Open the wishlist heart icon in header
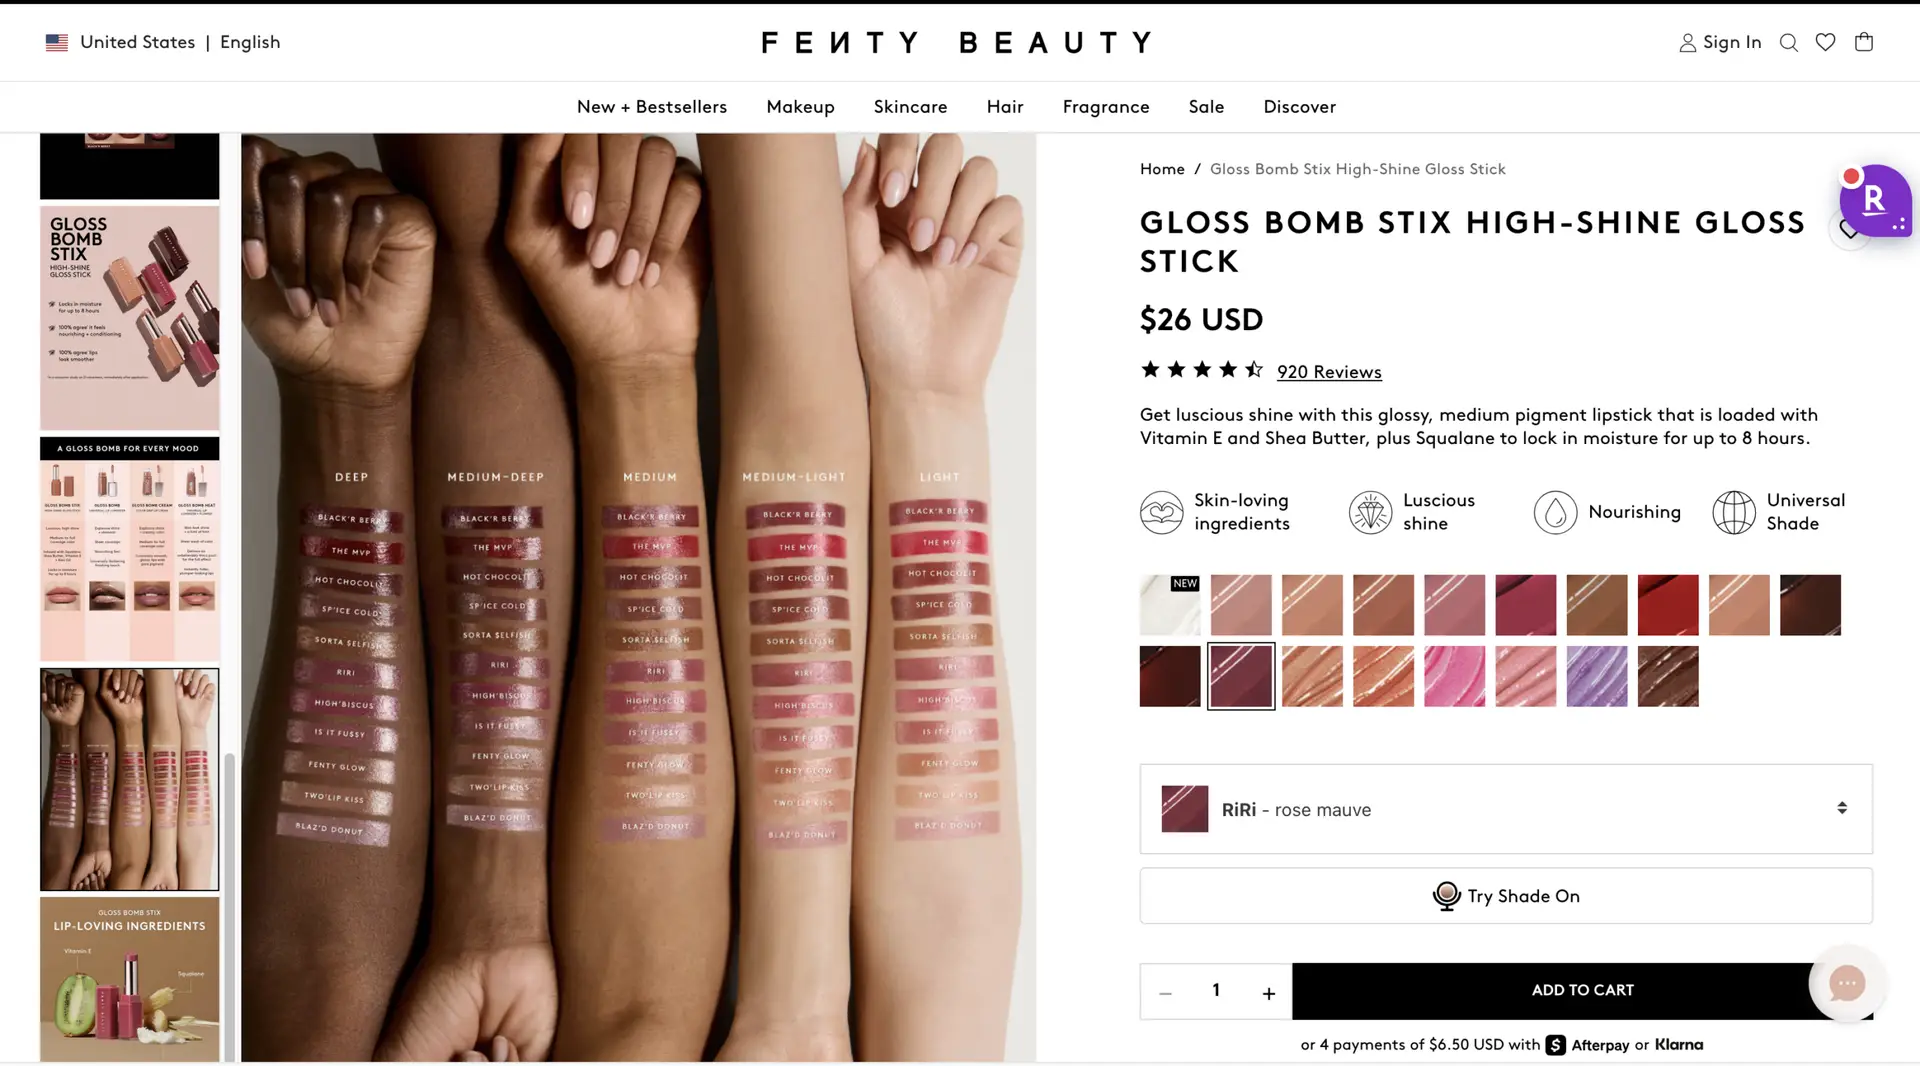The height and width of the screenshot is (1066, 1920). click(1826, 42)
